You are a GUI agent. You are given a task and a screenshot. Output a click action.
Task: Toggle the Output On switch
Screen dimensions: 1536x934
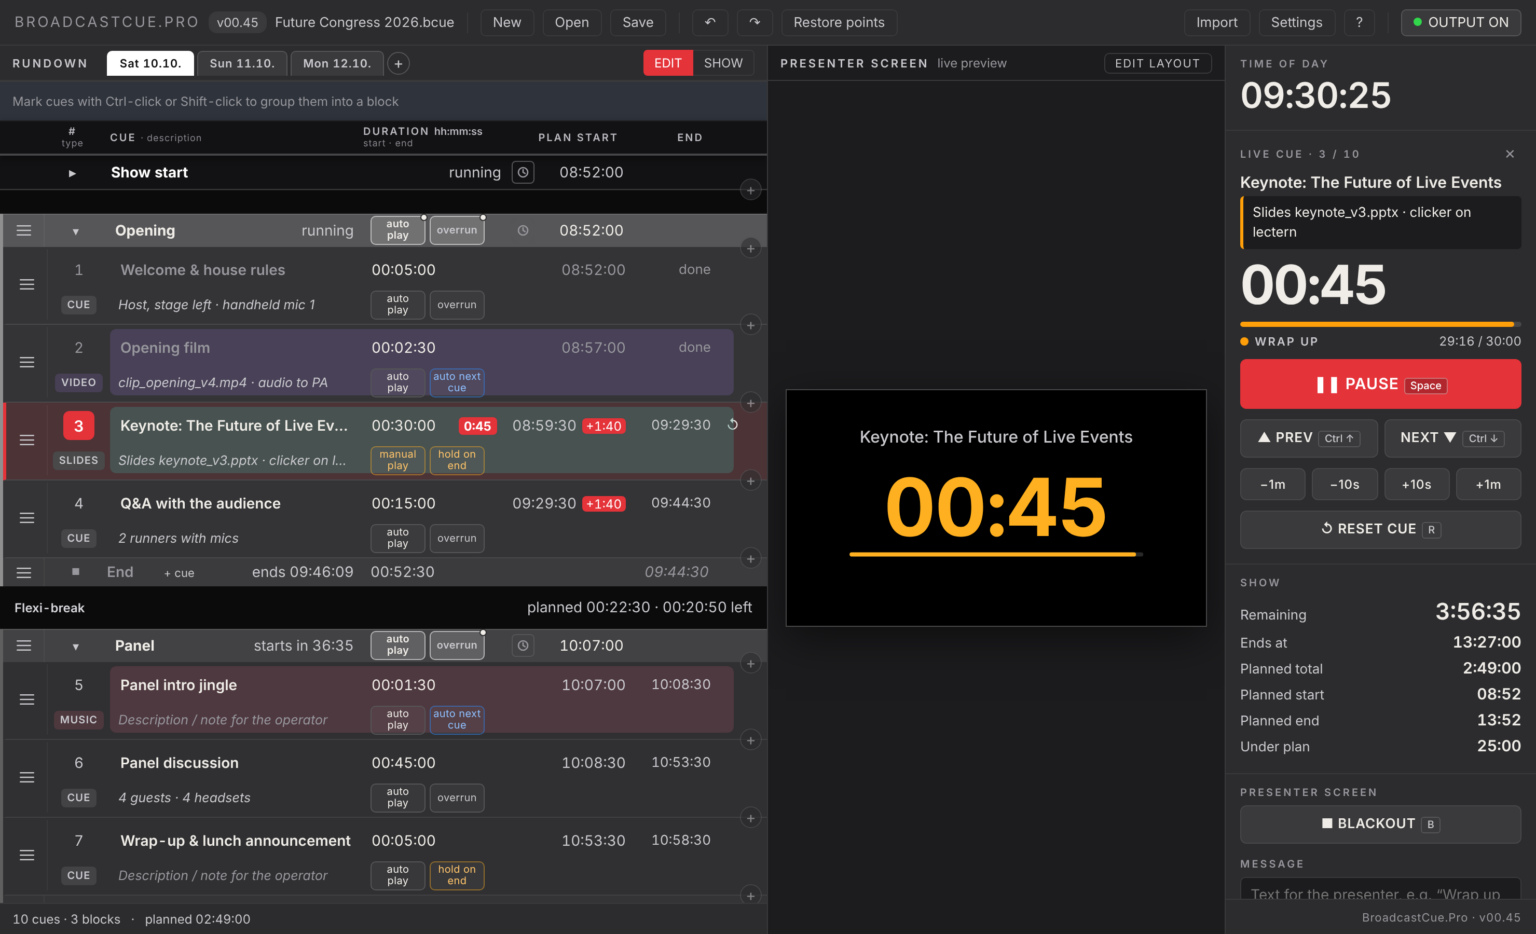tap(1461, 22)
